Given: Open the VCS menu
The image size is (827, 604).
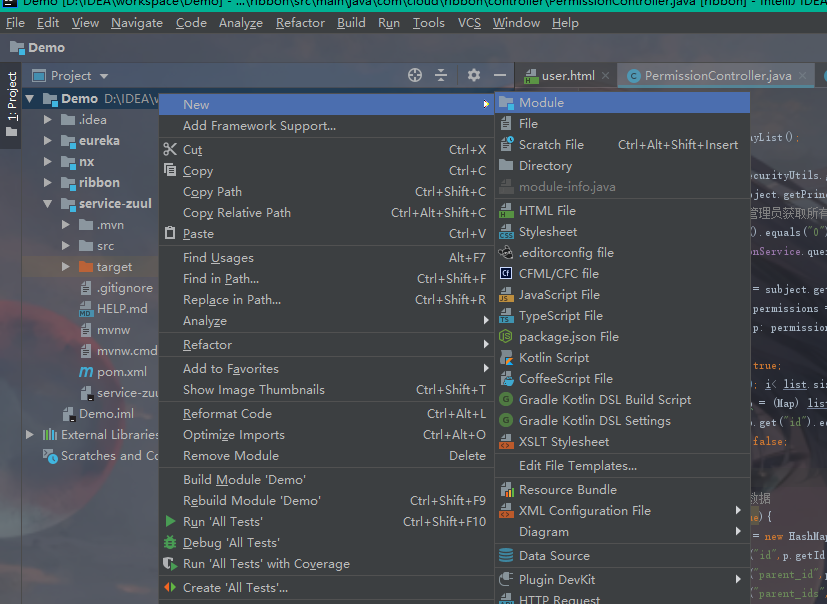Looking at the screenshot, I should tap(469, 23).
